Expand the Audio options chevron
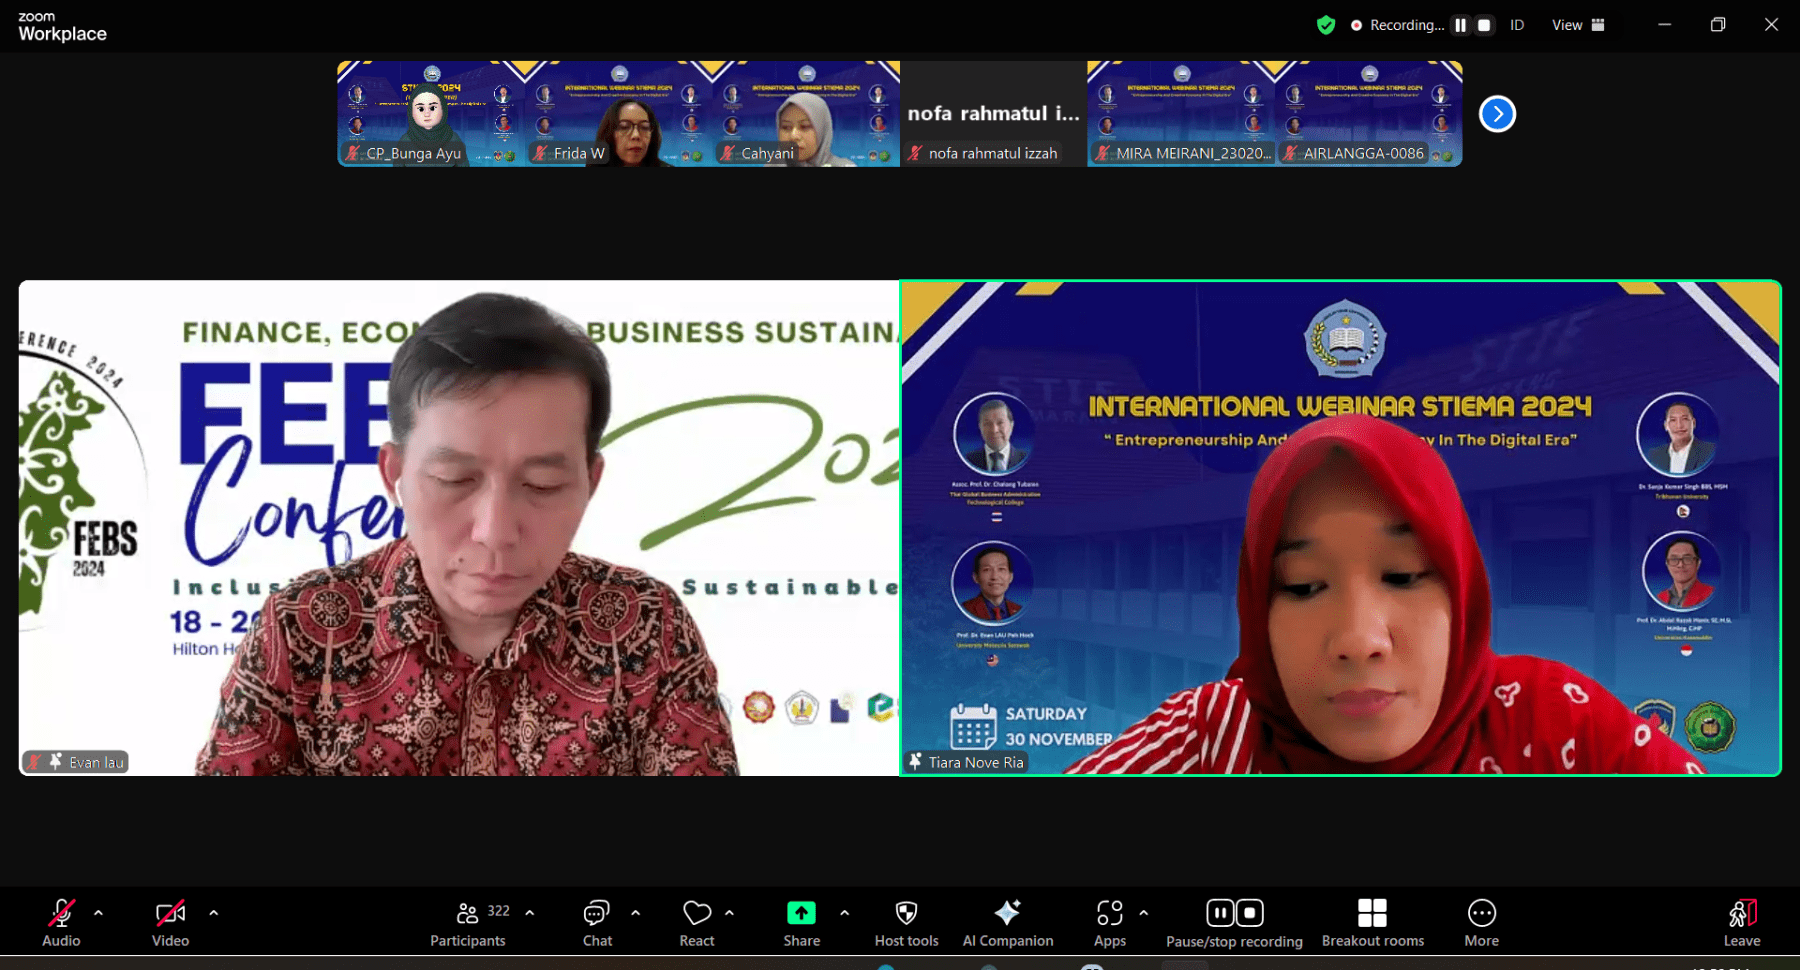Image resolution: width=1800 pixels, height=970 pixels. (x=98, y=913)
